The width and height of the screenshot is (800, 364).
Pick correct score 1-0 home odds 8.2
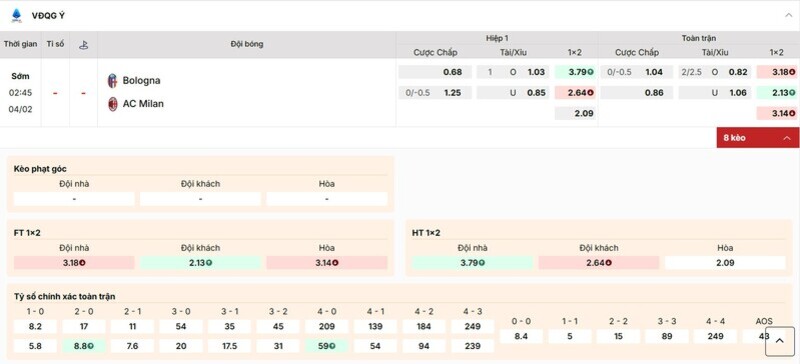tap(35, 327)
